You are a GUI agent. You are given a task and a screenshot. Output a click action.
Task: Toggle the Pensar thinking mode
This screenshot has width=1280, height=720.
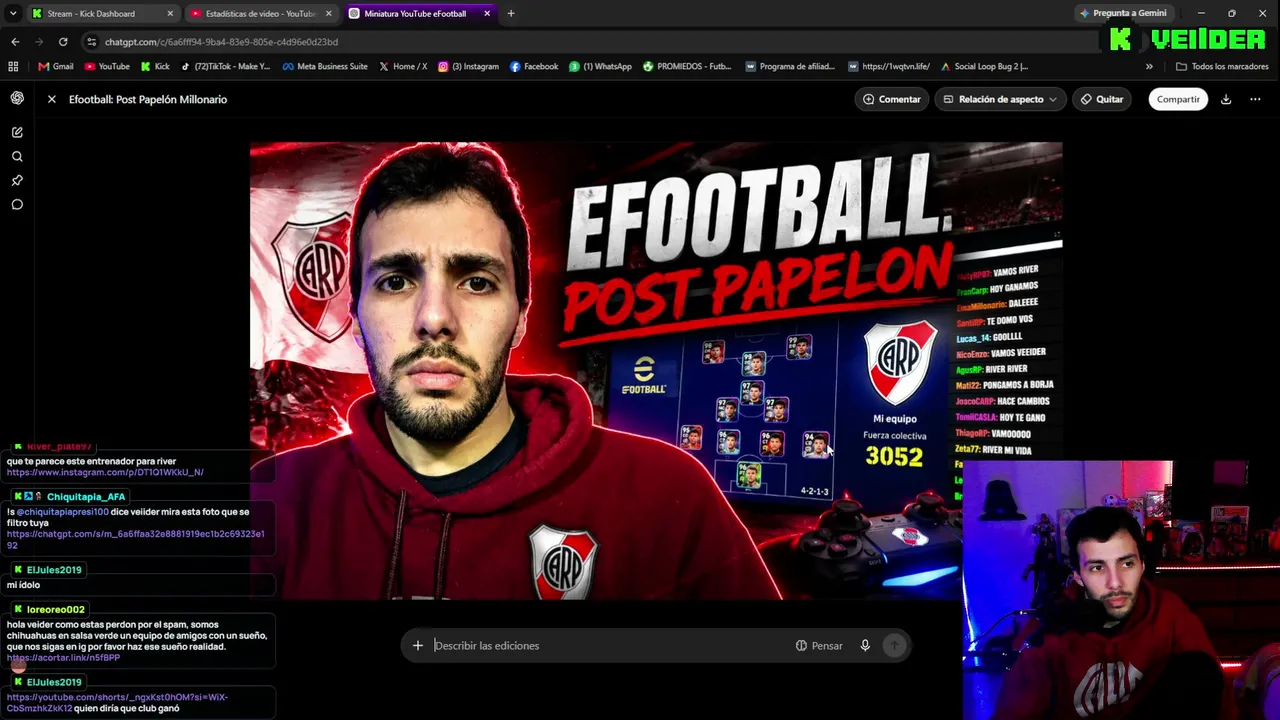point(819,646)
